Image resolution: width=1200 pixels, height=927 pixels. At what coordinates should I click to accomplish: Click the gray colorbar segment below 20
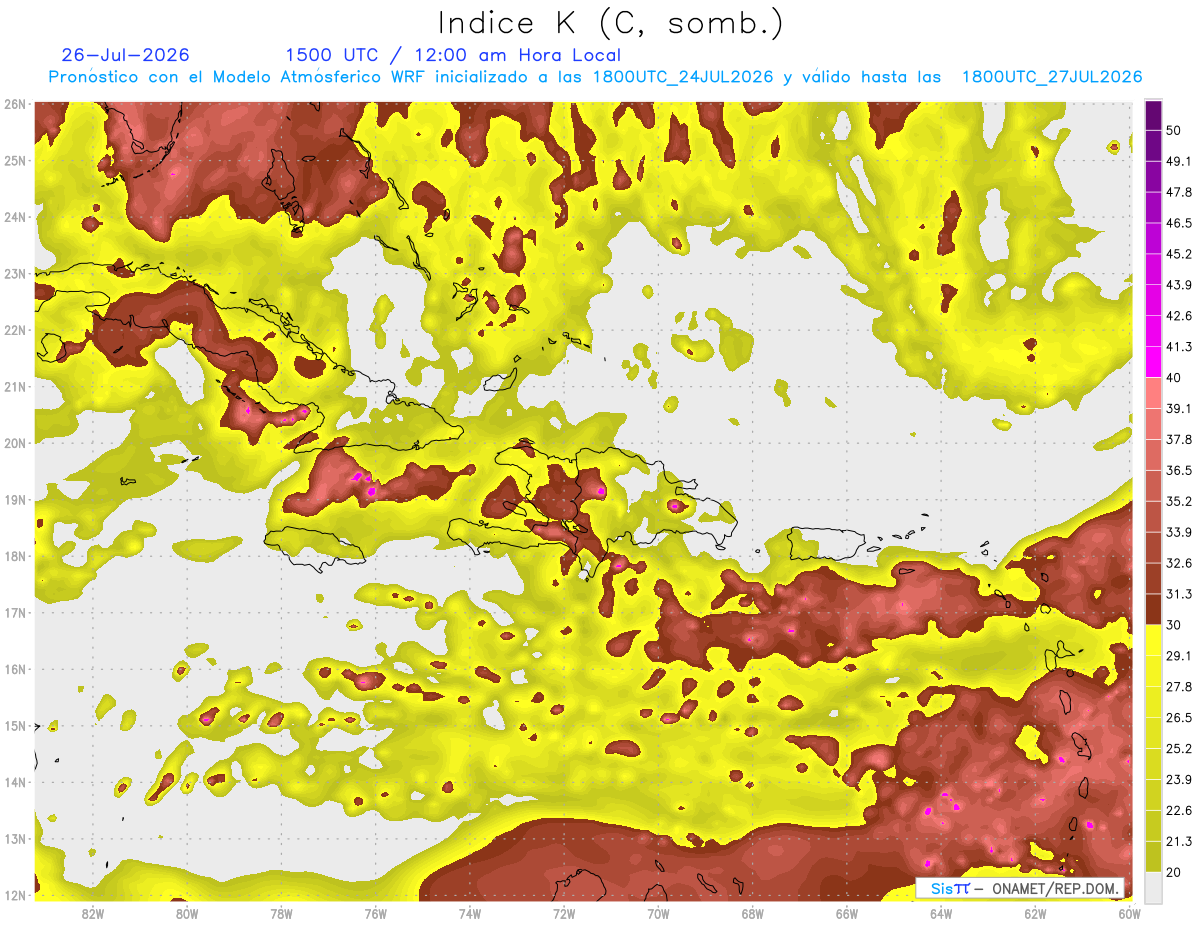[1153, 886]
